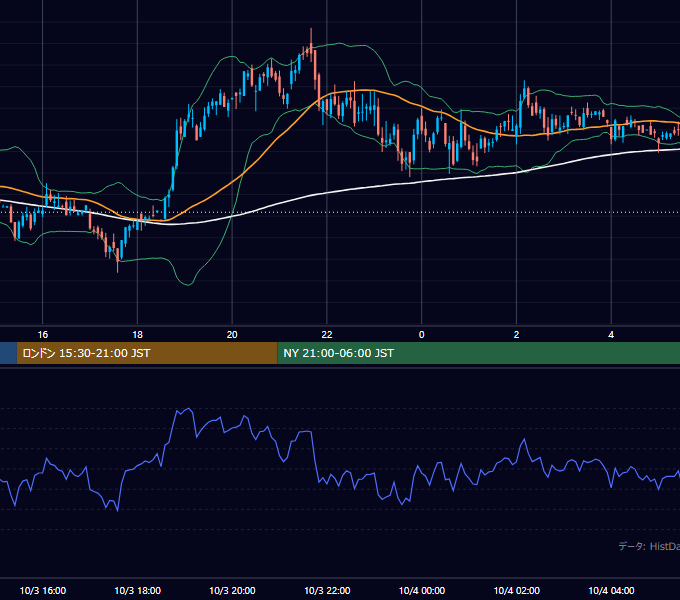680x600 pixels.
Task: Click the 22 hour axis label
Action: [327, 335]
